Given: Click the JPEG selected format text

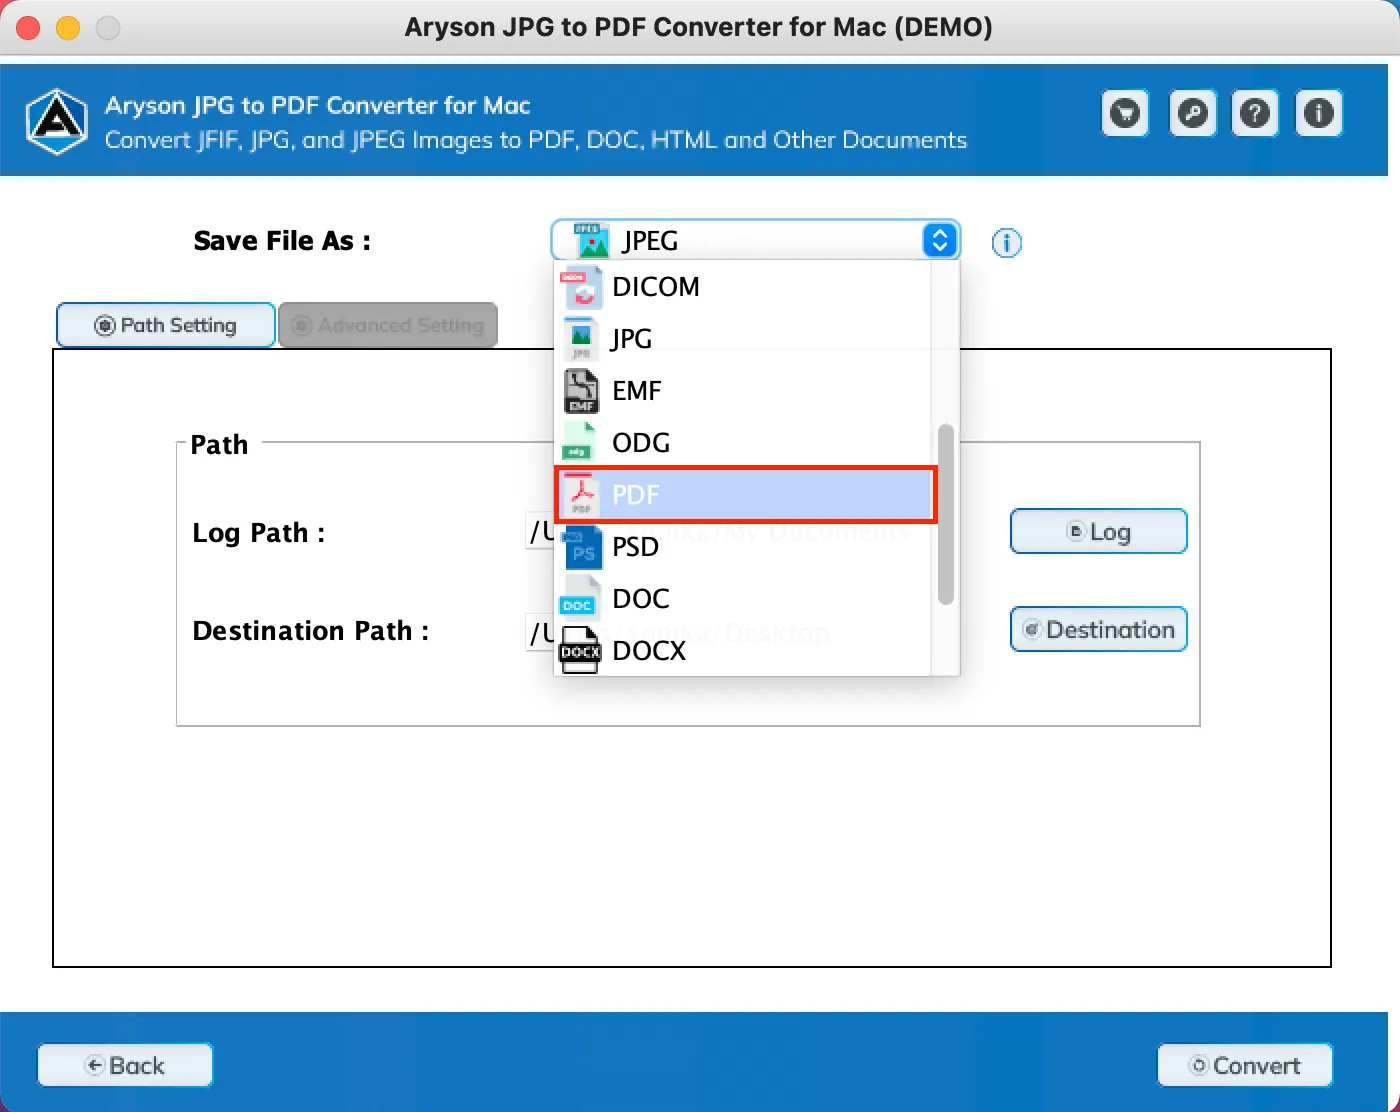Looking at the screenshot, I should pyautogui.click(x=650, y=240).
